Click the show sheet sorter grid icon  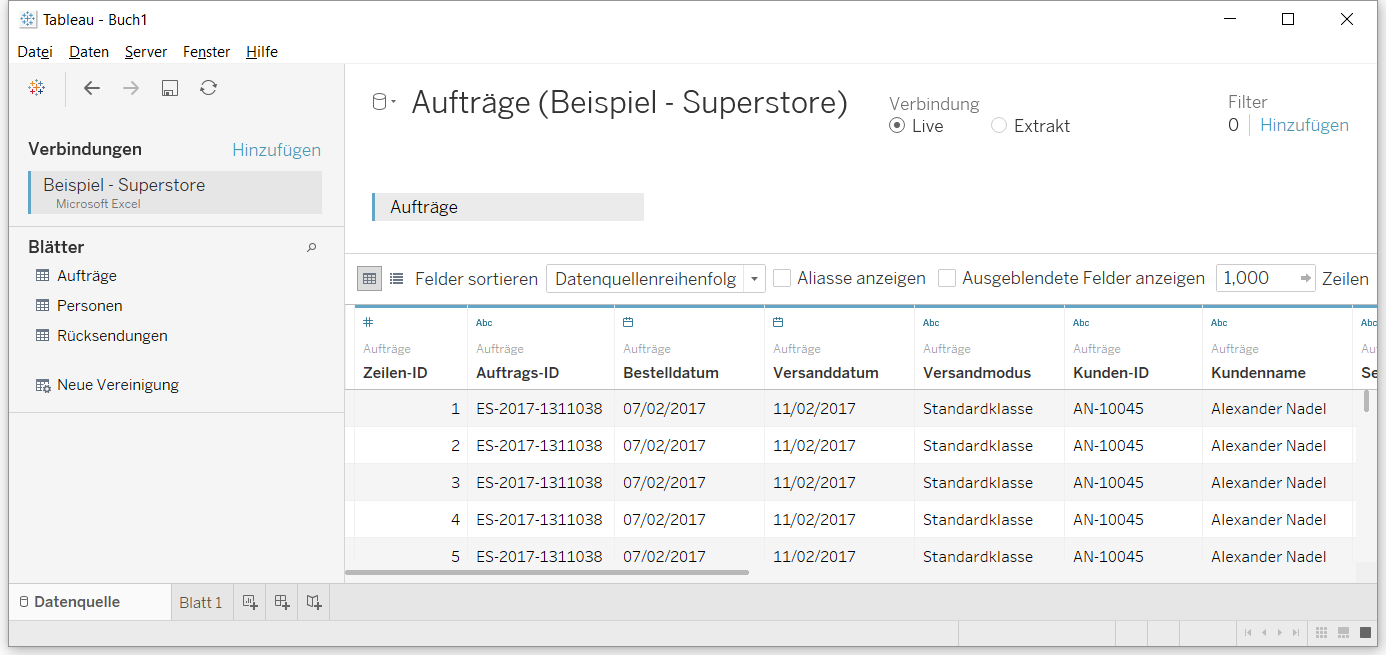point(1321,632)
